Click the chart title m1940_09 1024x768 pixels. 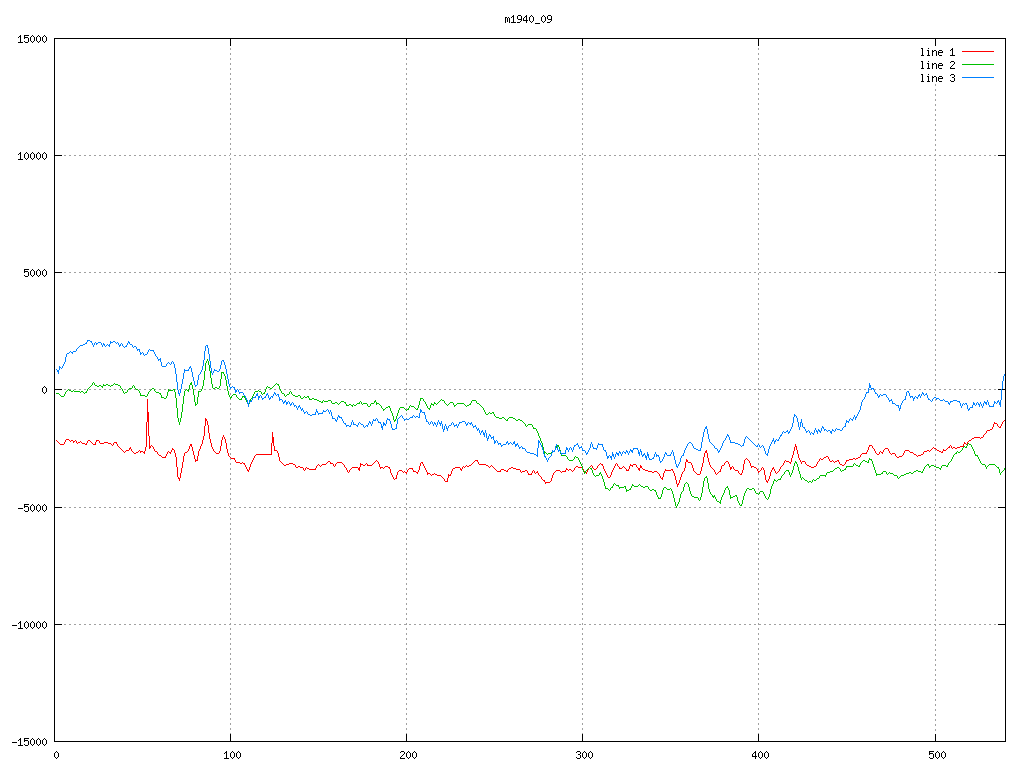tap(528, 20)
